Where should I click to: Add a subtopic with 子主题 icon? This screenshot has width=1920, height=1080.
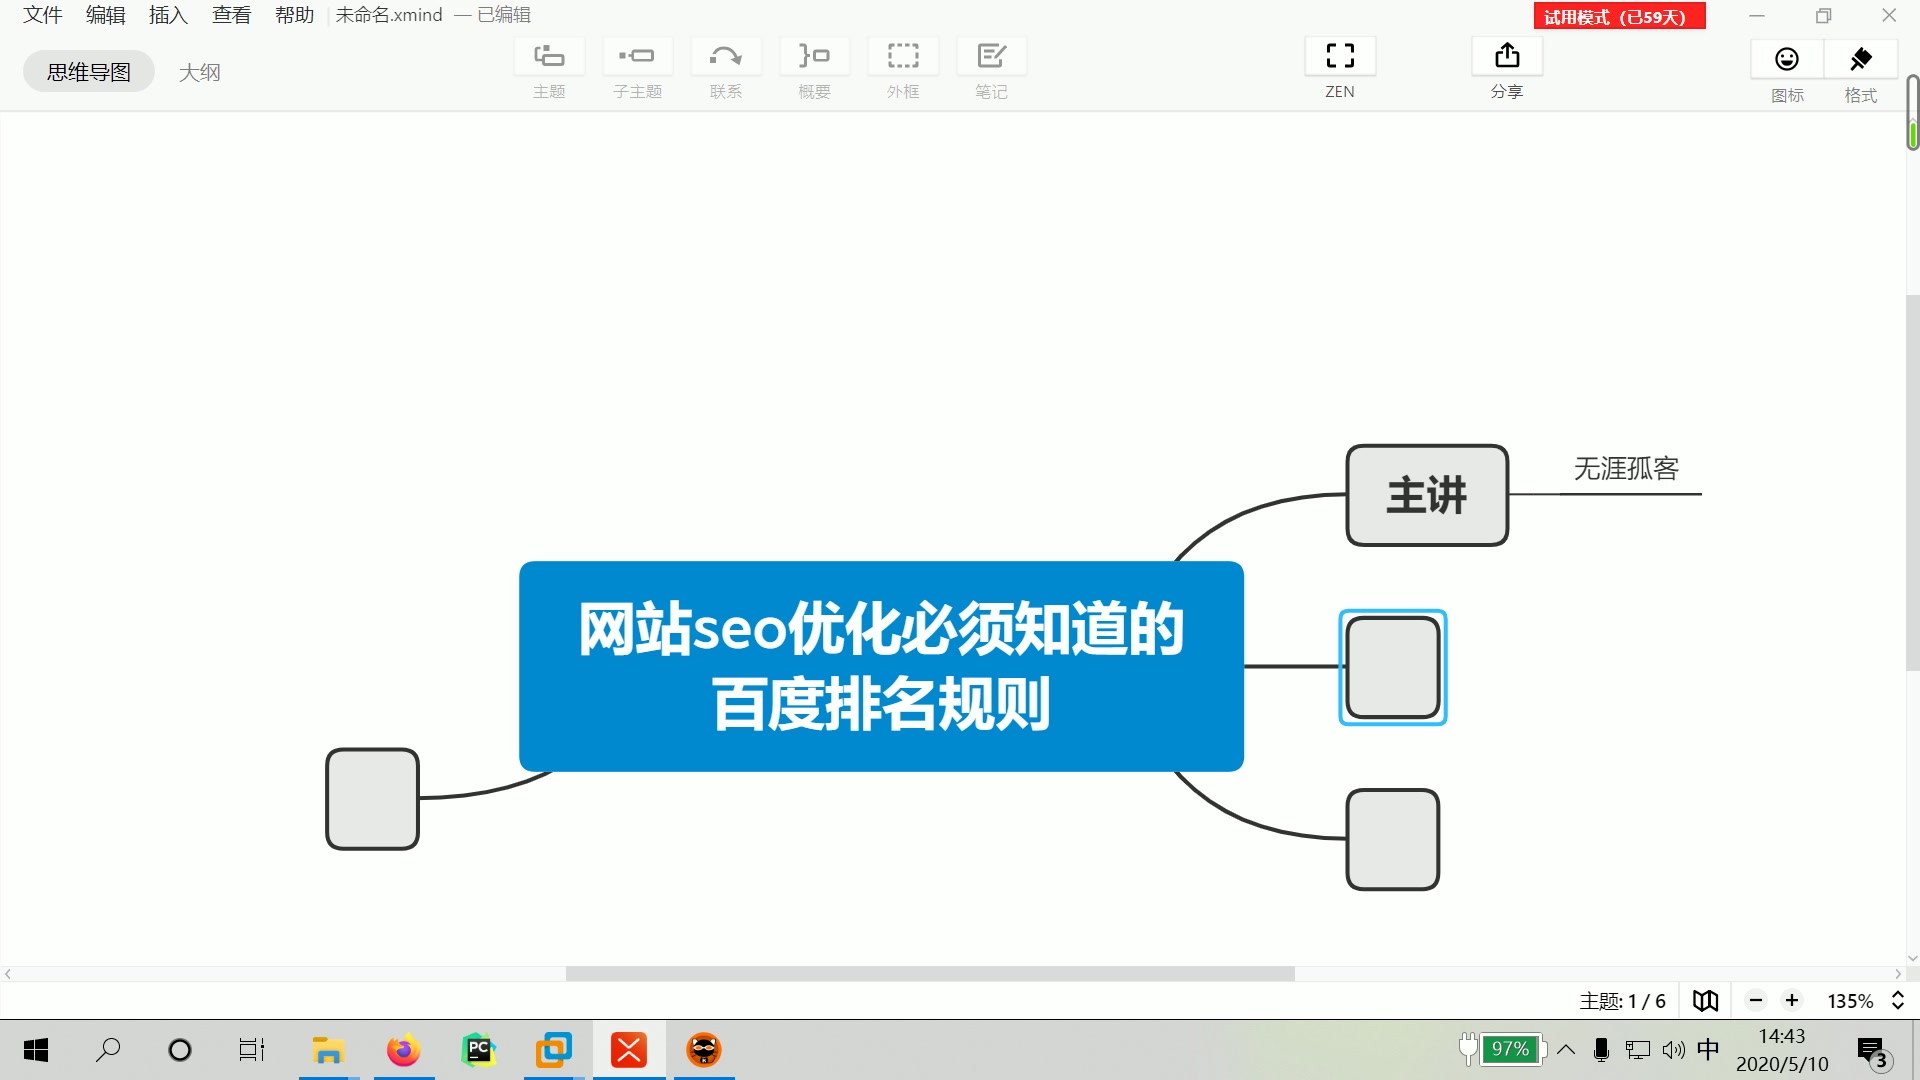[x=637, y=57]
